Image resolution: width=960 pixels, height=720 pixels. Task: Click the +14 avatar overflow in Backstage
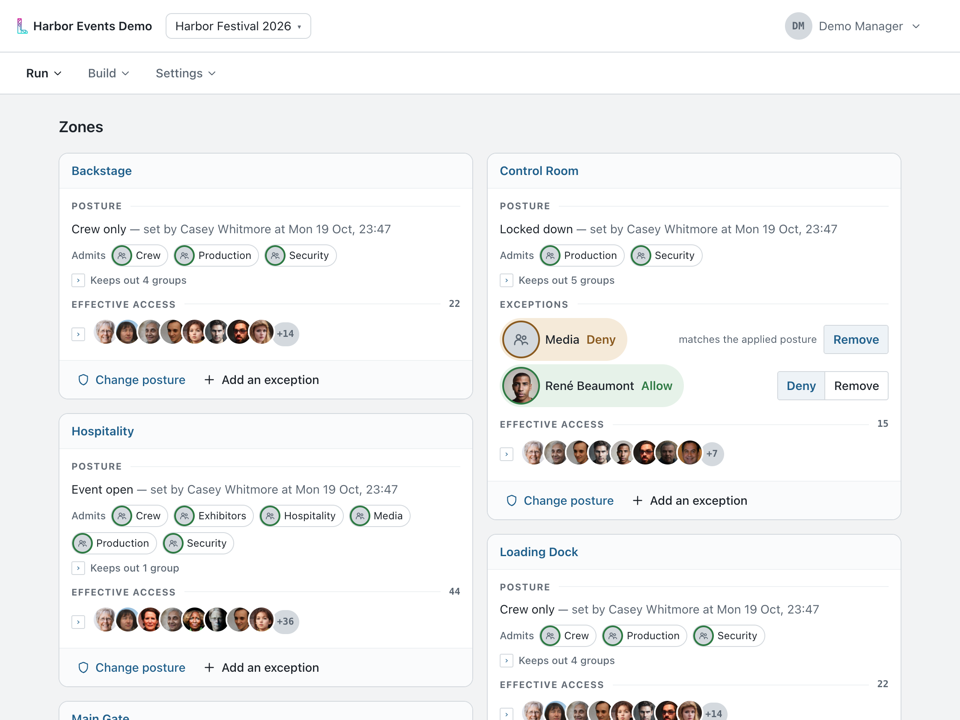pyautogui.click(x=285, y=334)
